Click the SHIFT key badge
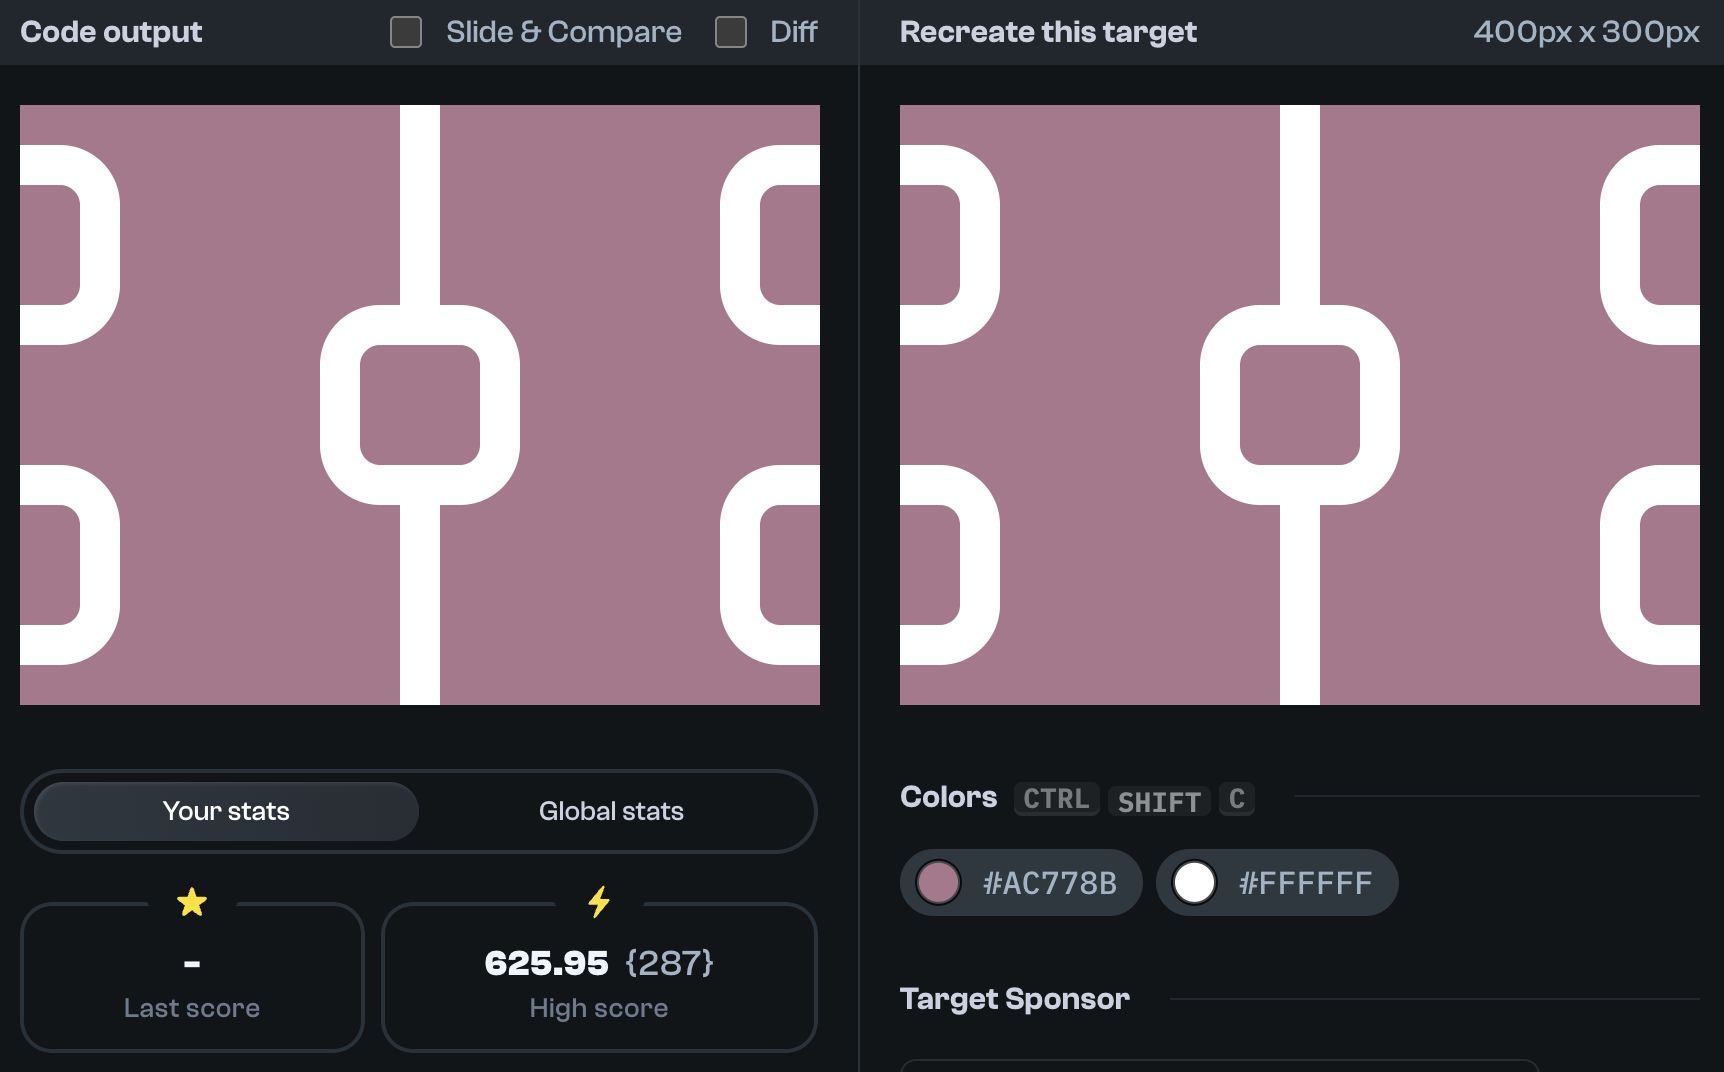The image size is (1724, 1072). 1159,800
